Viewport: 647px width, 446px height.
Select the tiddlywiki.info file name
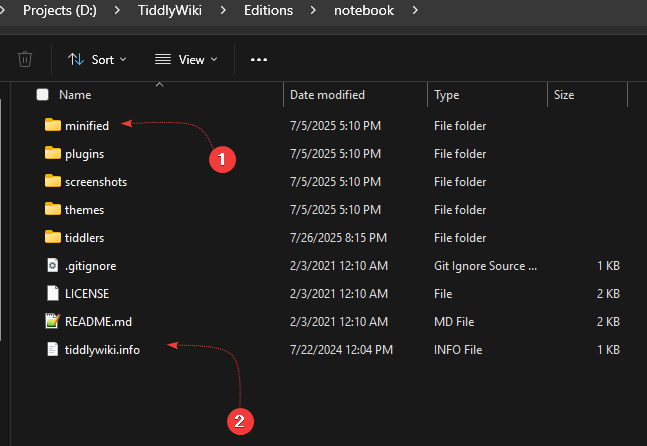click(x=102, y=350)
